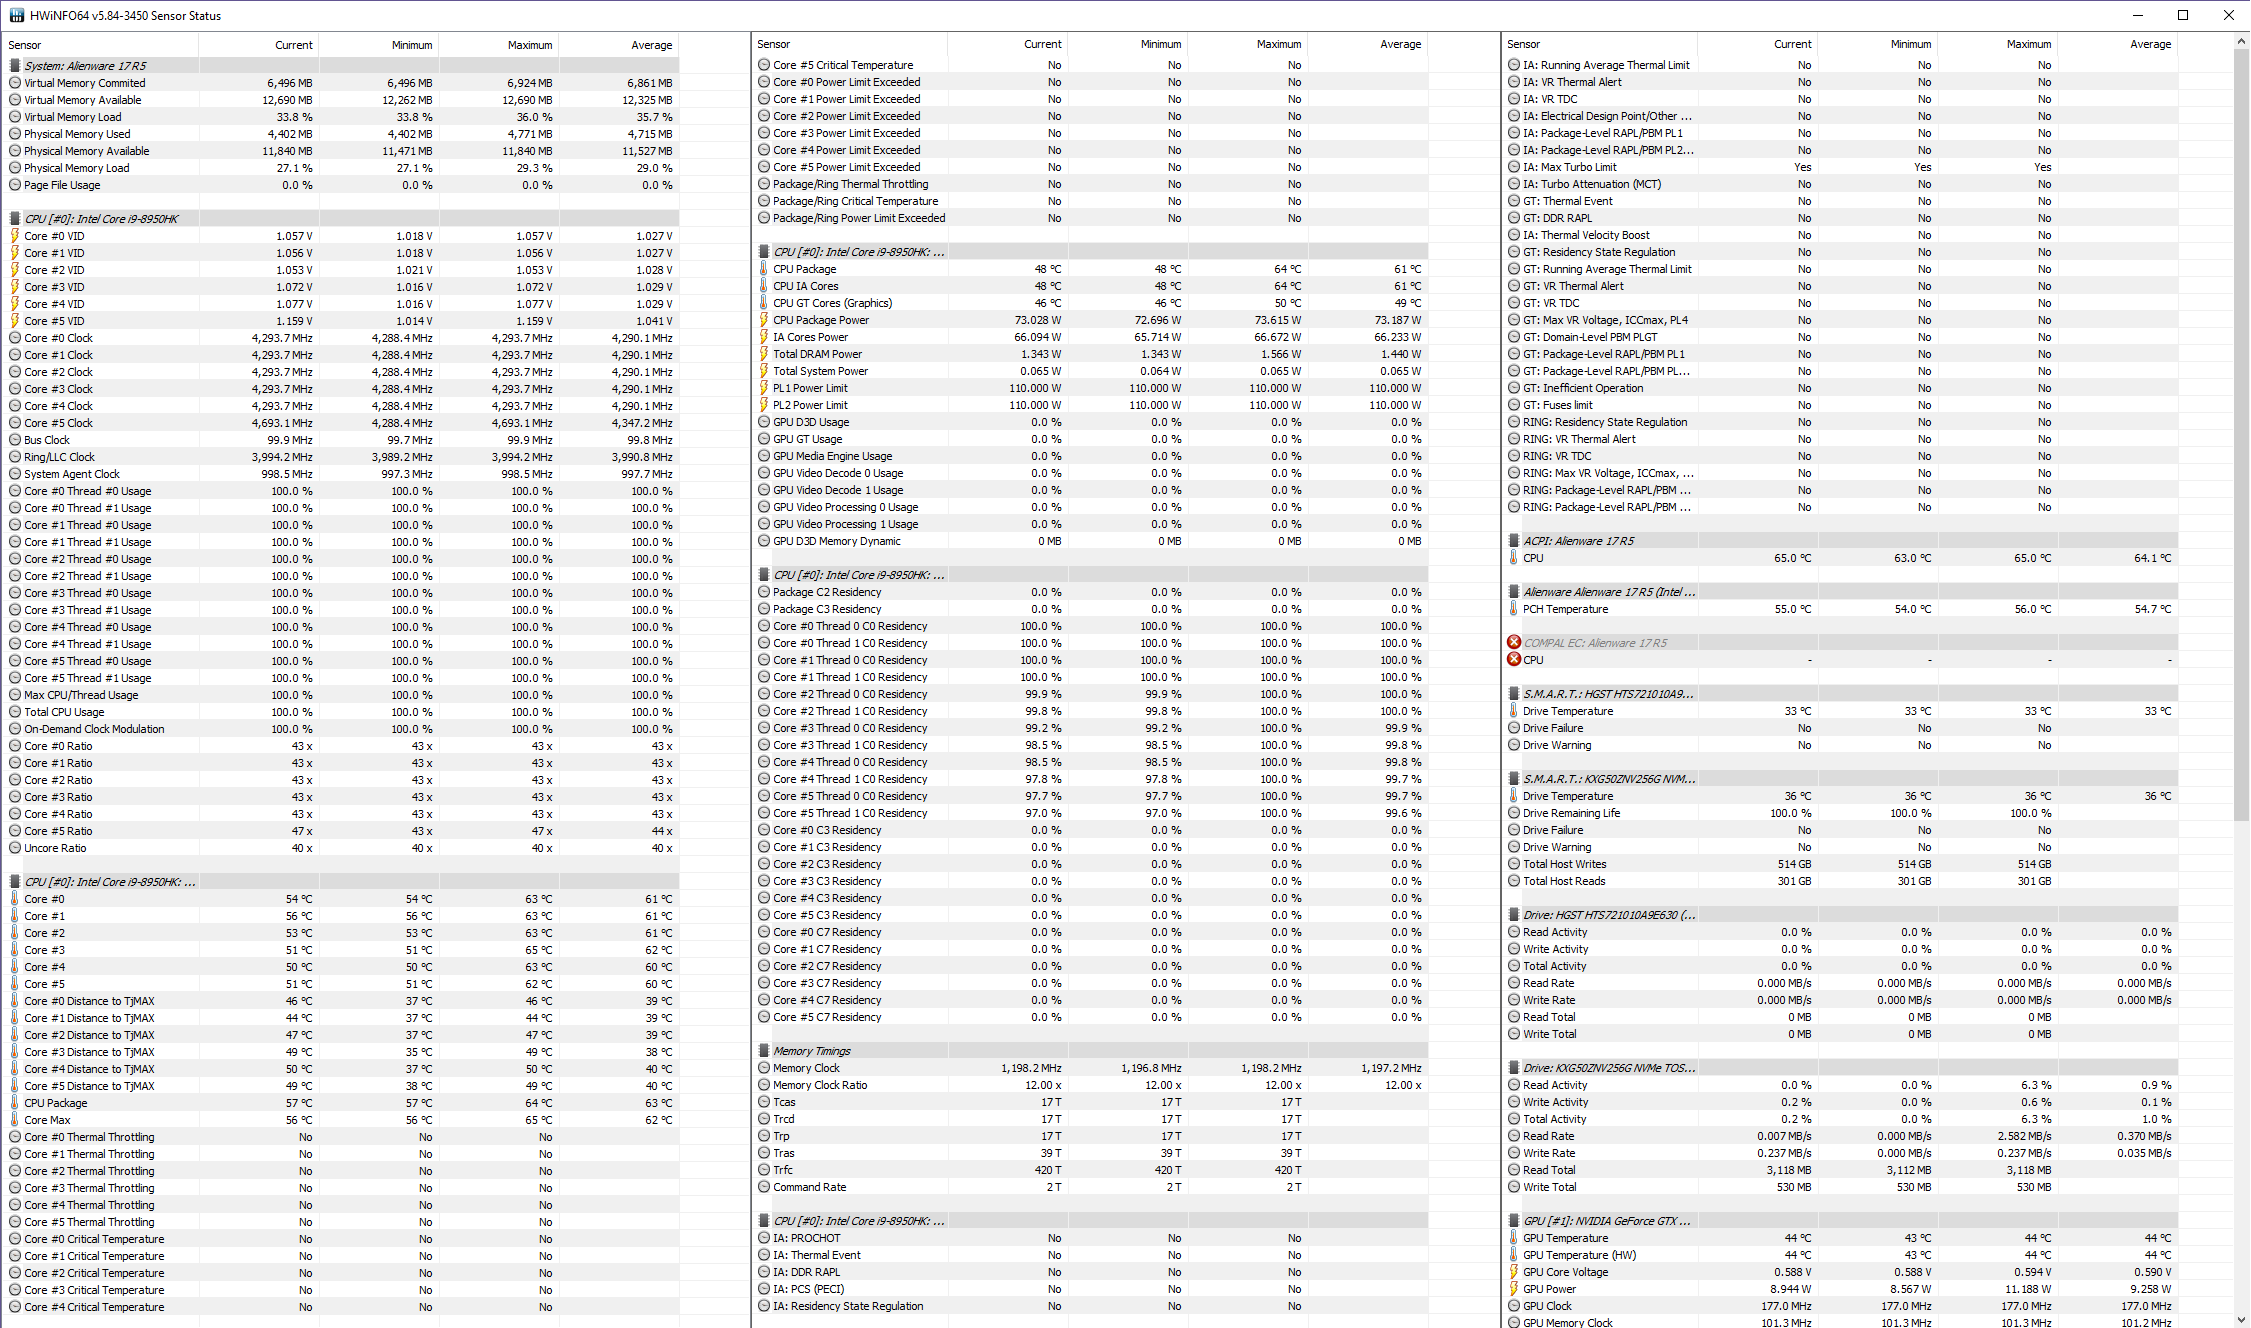This screenshot has height=1328, width=2251.
Task: Click the vertical scrollbar thumb
Action: 2241,435
